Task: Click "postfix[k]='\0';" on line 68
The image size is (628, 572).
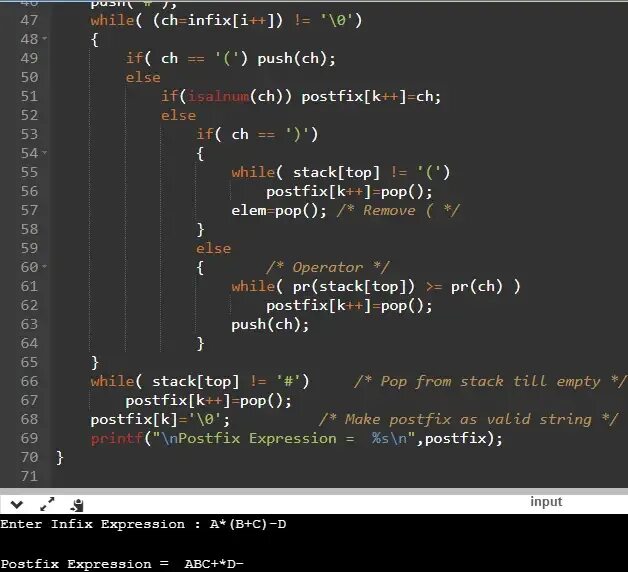Action: click(160, 419)
